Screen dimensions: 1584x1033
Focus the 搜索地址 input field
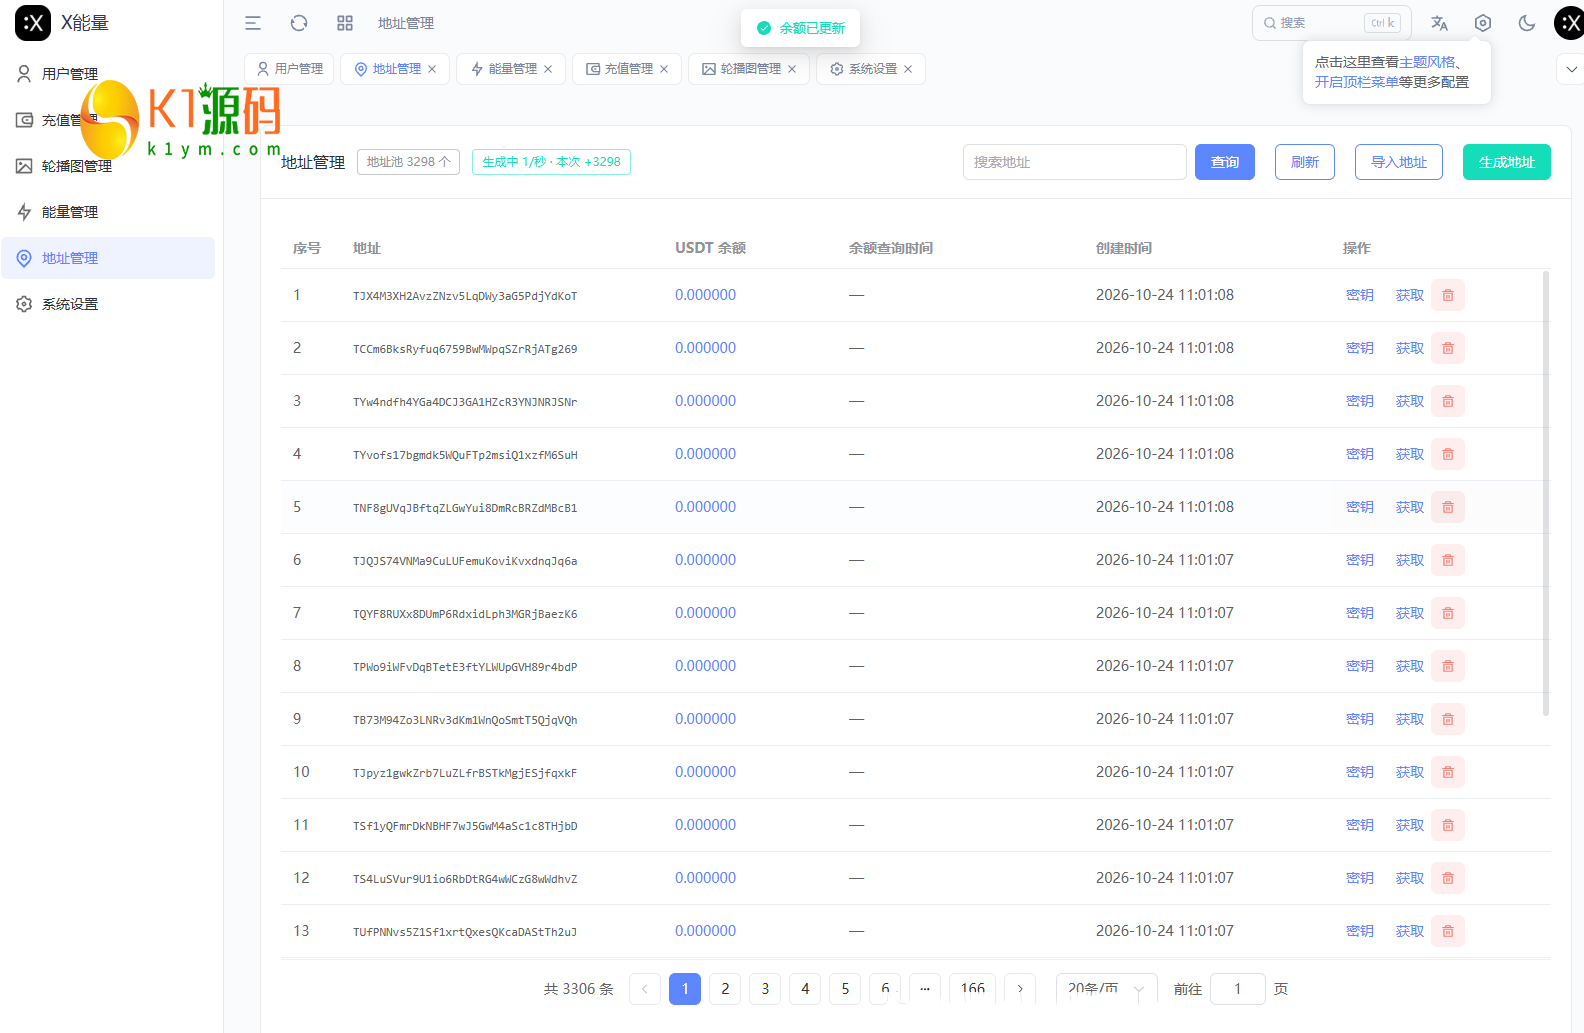tap(1075, 162)
